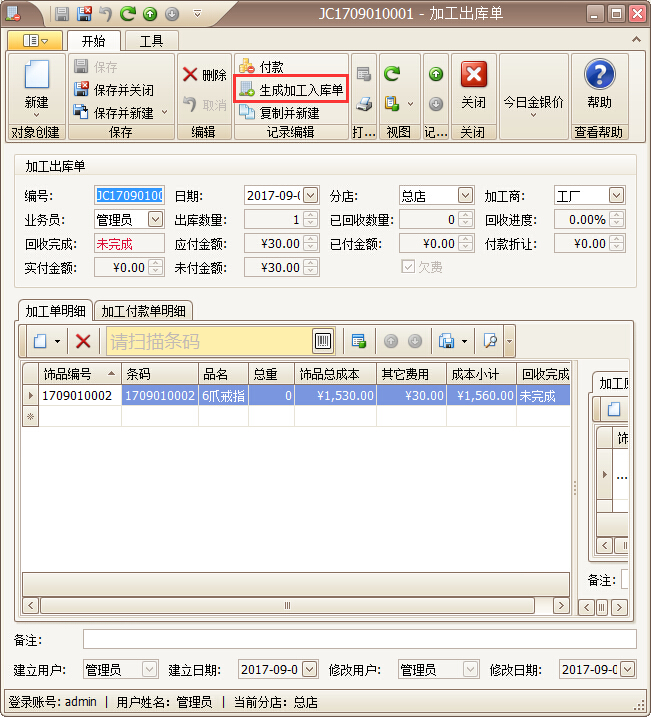Click the 付款 payment icon button
The height and width of the screenshot is (717, 651).
[x=260, y=67]
